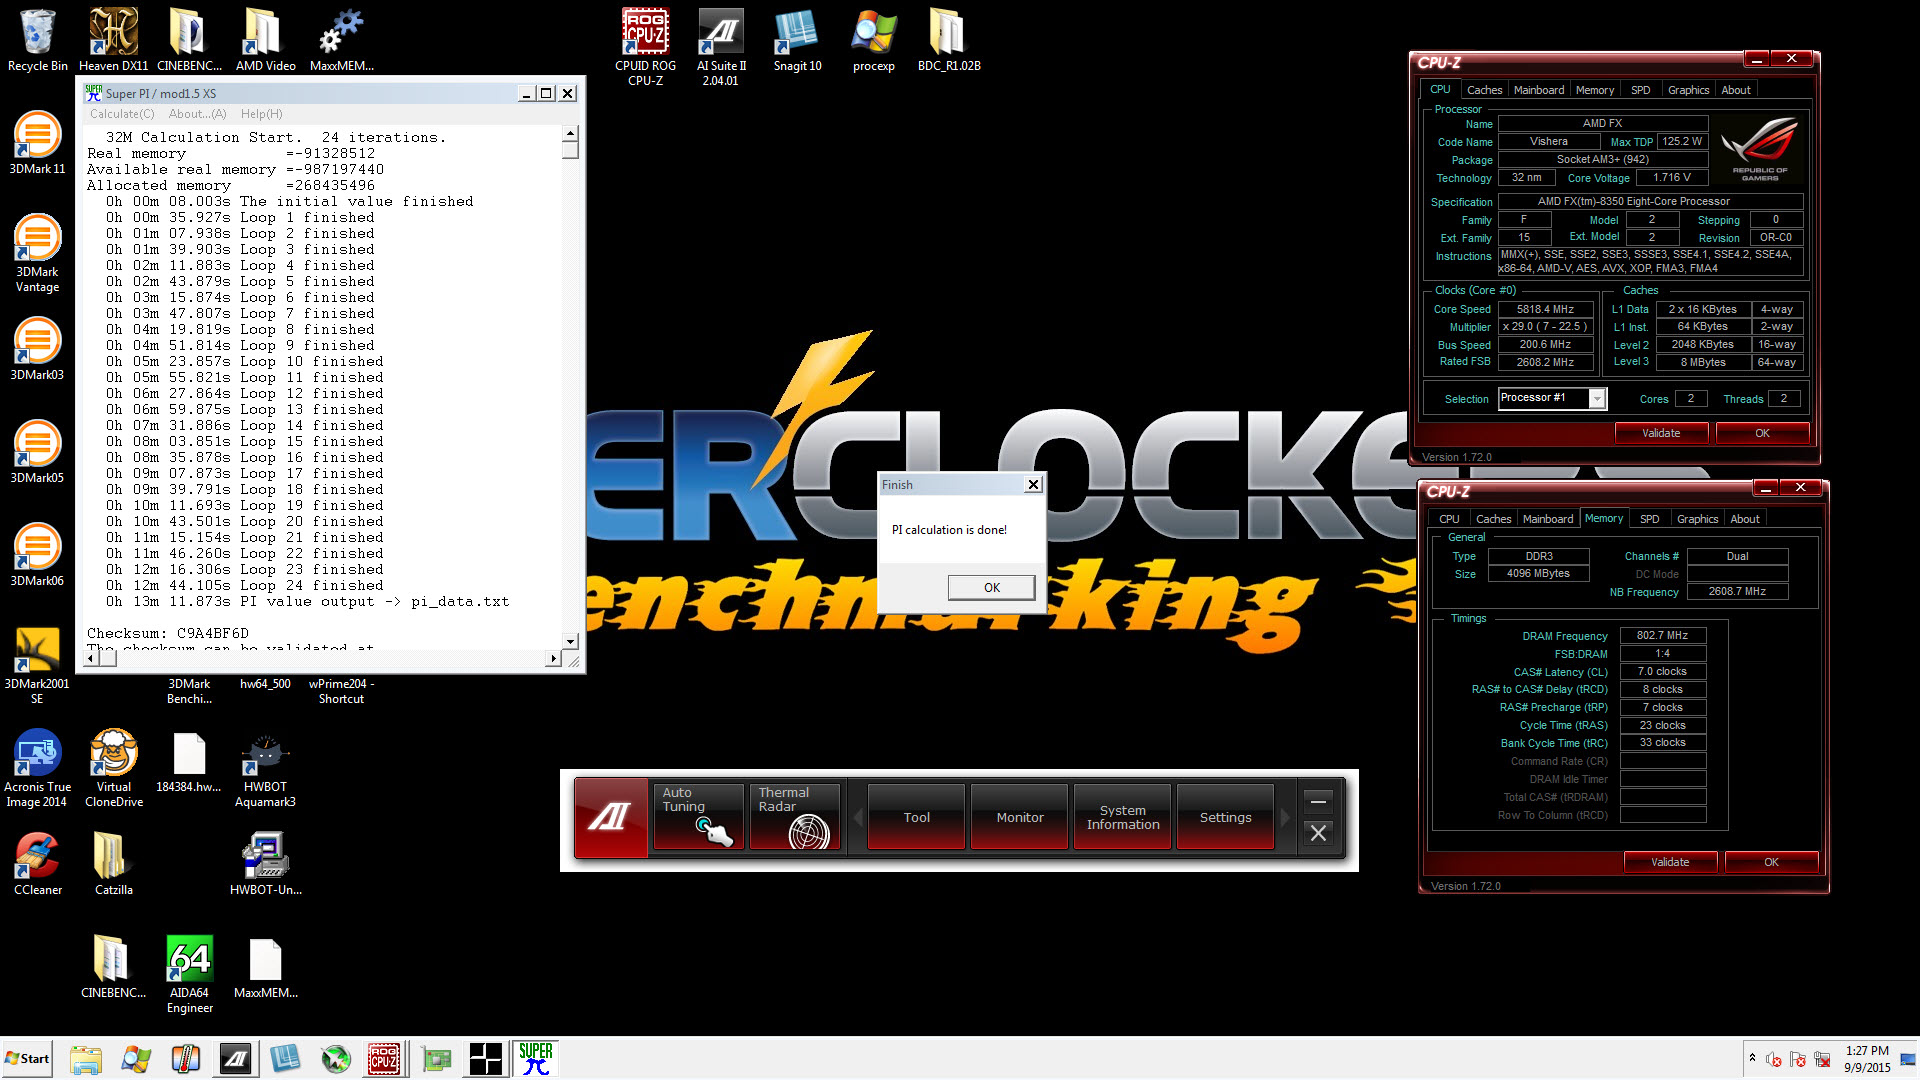Switch to SPD tab in top CPU-Z

[1640, 90]
